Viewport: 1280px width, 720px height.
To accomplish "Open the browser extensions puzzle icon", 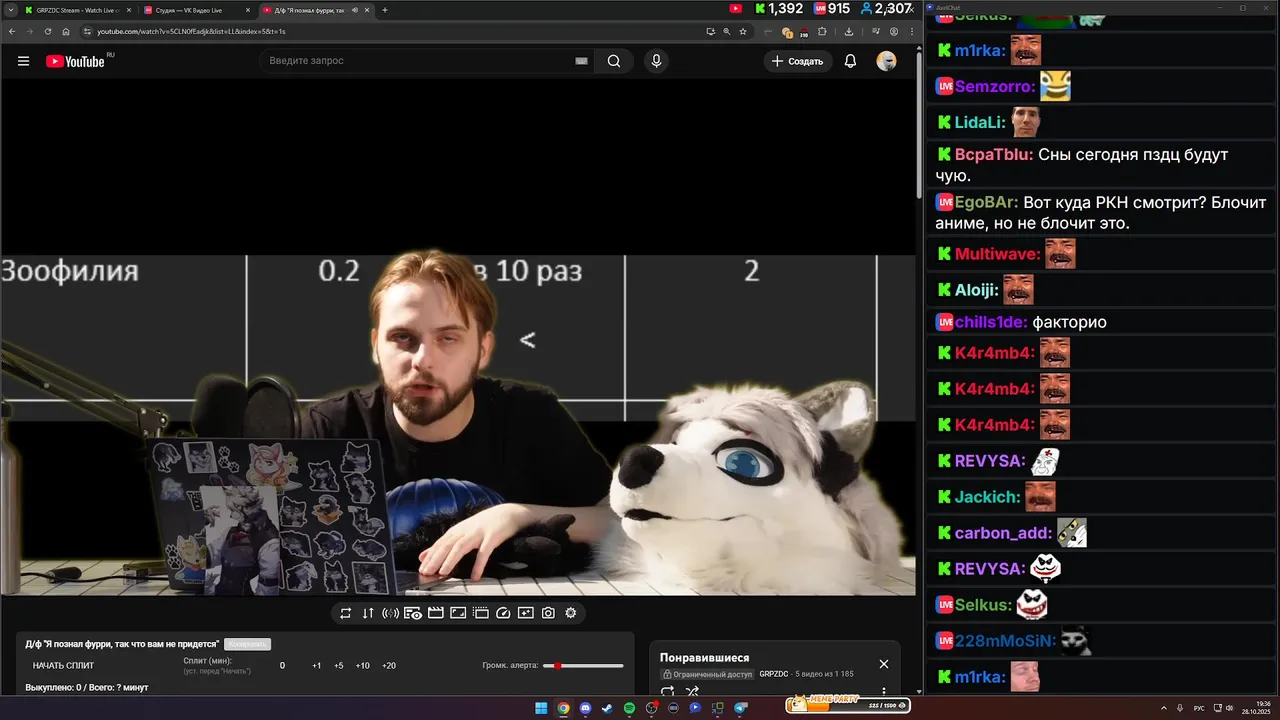I will coord(822,31).
